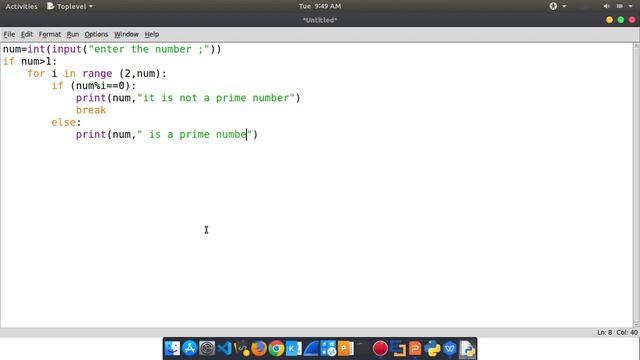
Task: Open the Python file icon in dock
Action: (467, 349)
